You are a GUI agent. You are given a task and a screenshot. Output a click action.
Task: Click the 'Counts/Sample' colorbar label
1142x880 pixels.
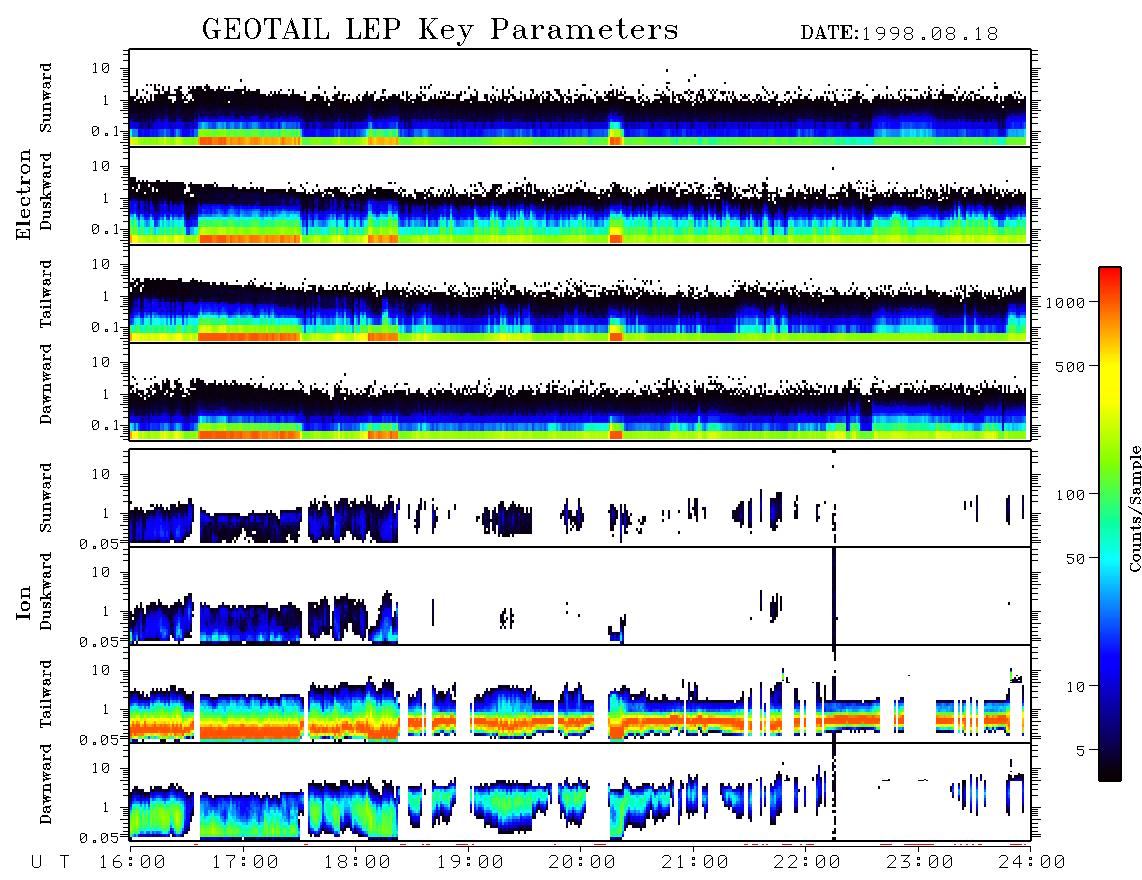(1134, 508)
